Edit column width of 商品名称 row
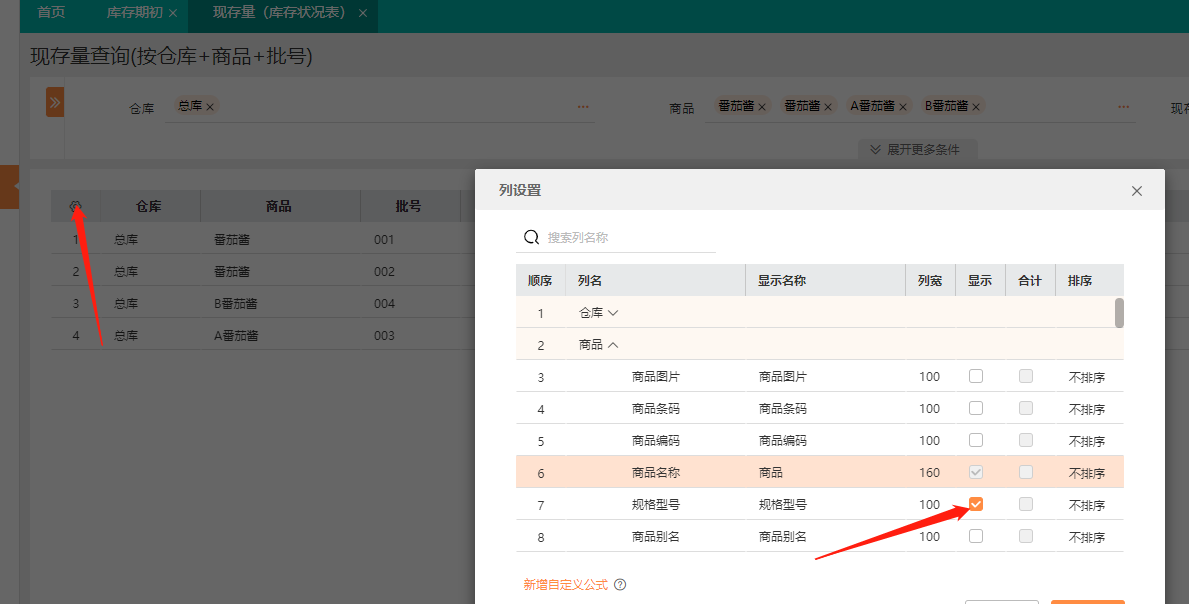 tap(930, 472)
